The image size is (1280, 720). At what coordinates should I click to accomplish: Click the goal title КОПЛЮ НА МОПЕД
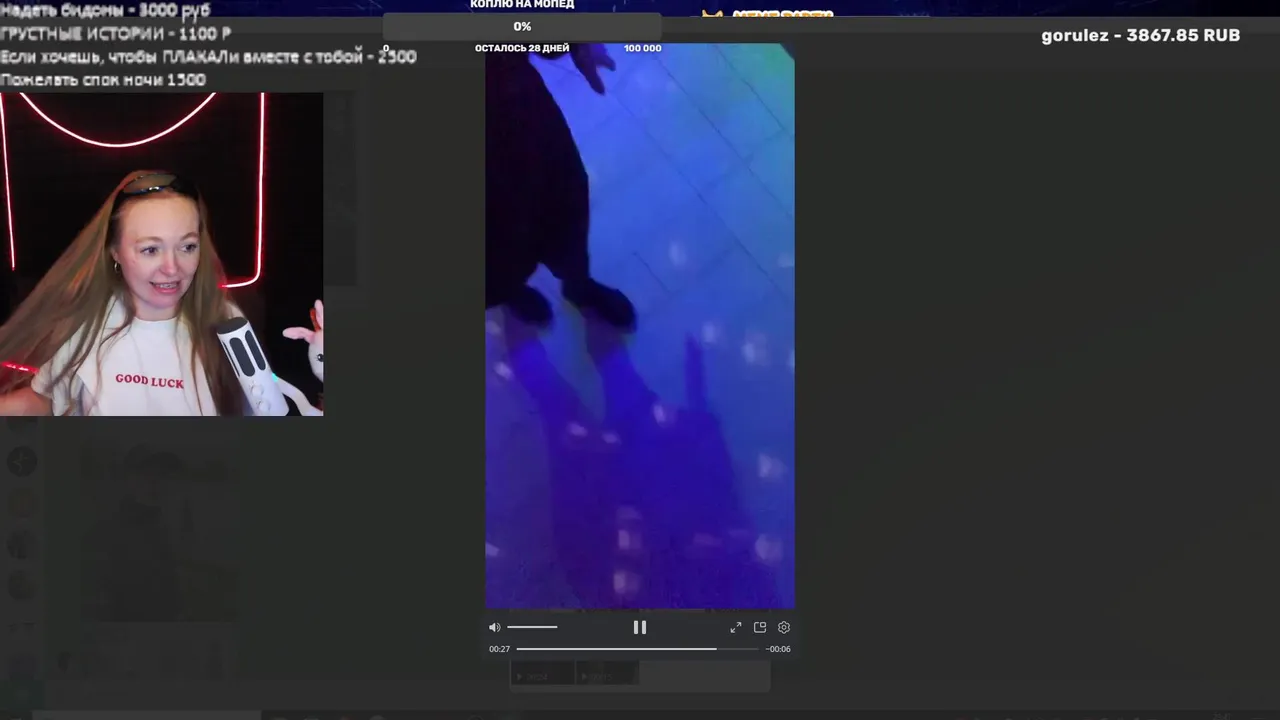[522, 5]
